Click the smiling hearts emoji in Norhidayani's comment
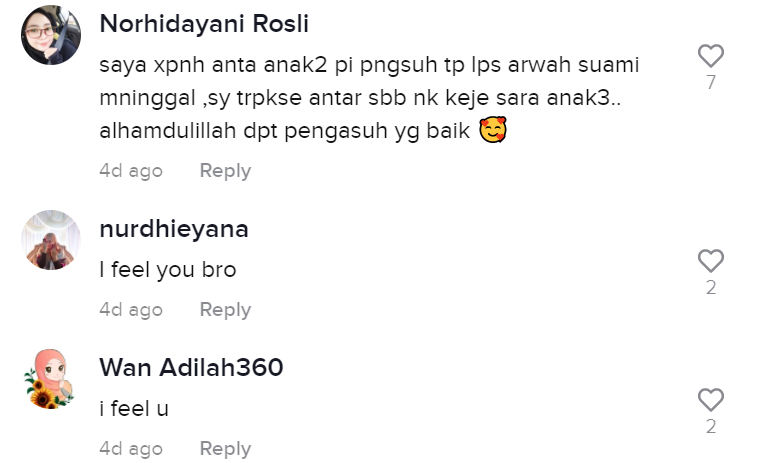The height and width of the screenshot is (463, 760). coord(493,130)
